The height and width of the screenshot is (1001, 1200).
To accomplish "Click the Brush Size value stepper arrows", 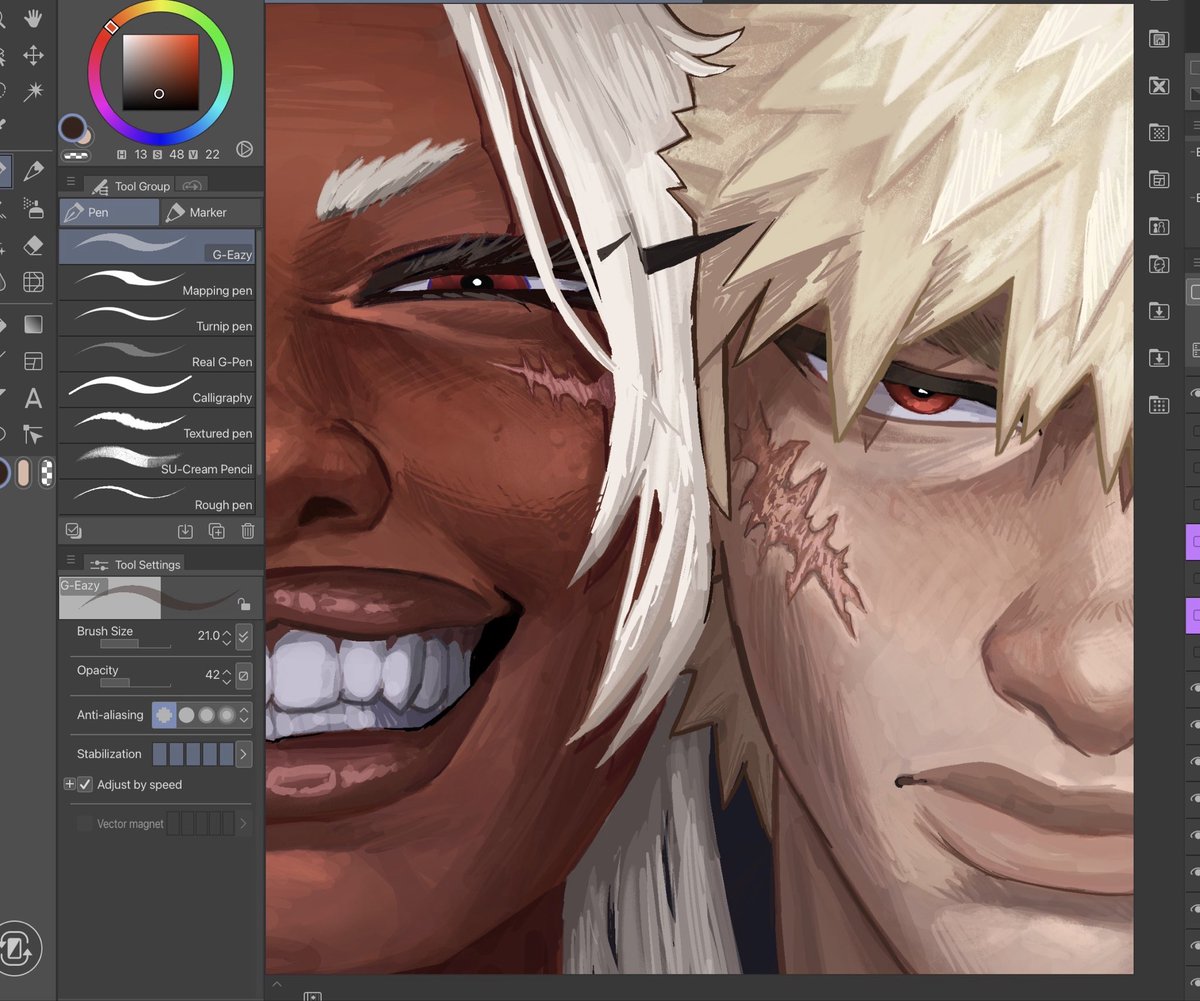I will 227,636.
